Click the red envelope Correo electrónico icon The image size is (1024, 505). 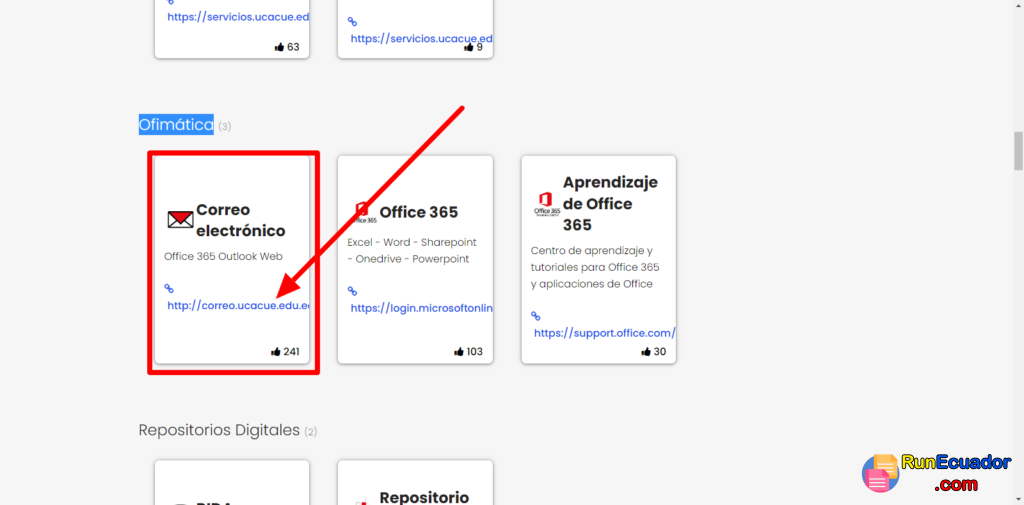(x=180, y=220)
